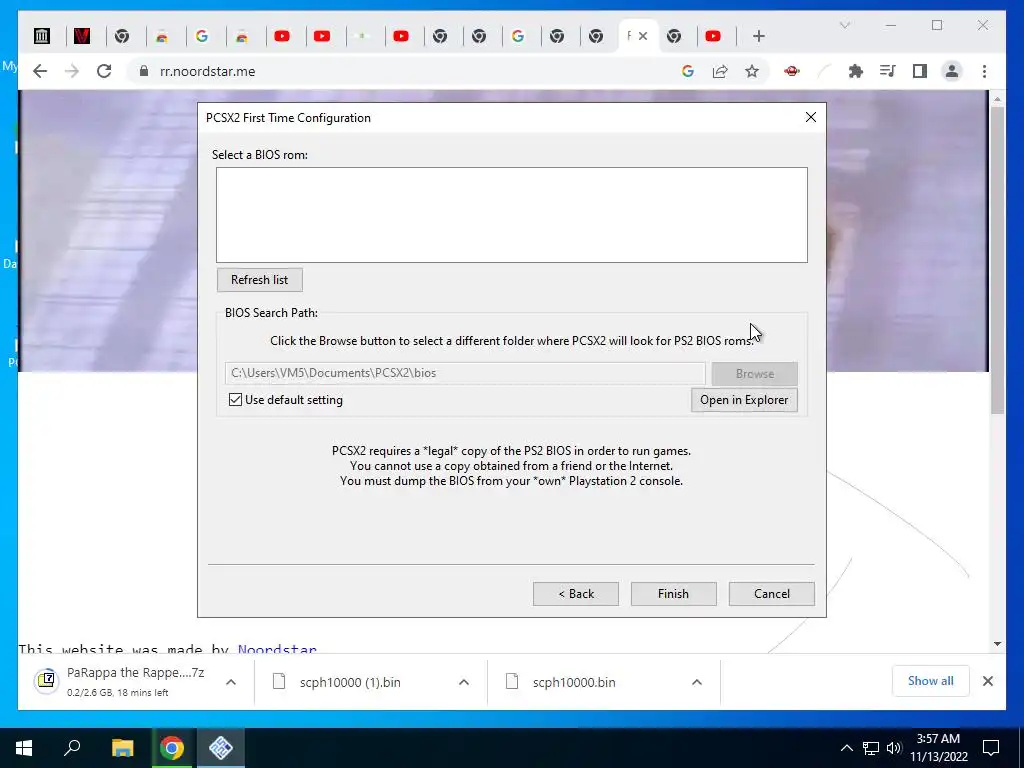Open Chrome tab search dropdown
The width and height of the screenshot is (1024, 768).
pos(844,25)
